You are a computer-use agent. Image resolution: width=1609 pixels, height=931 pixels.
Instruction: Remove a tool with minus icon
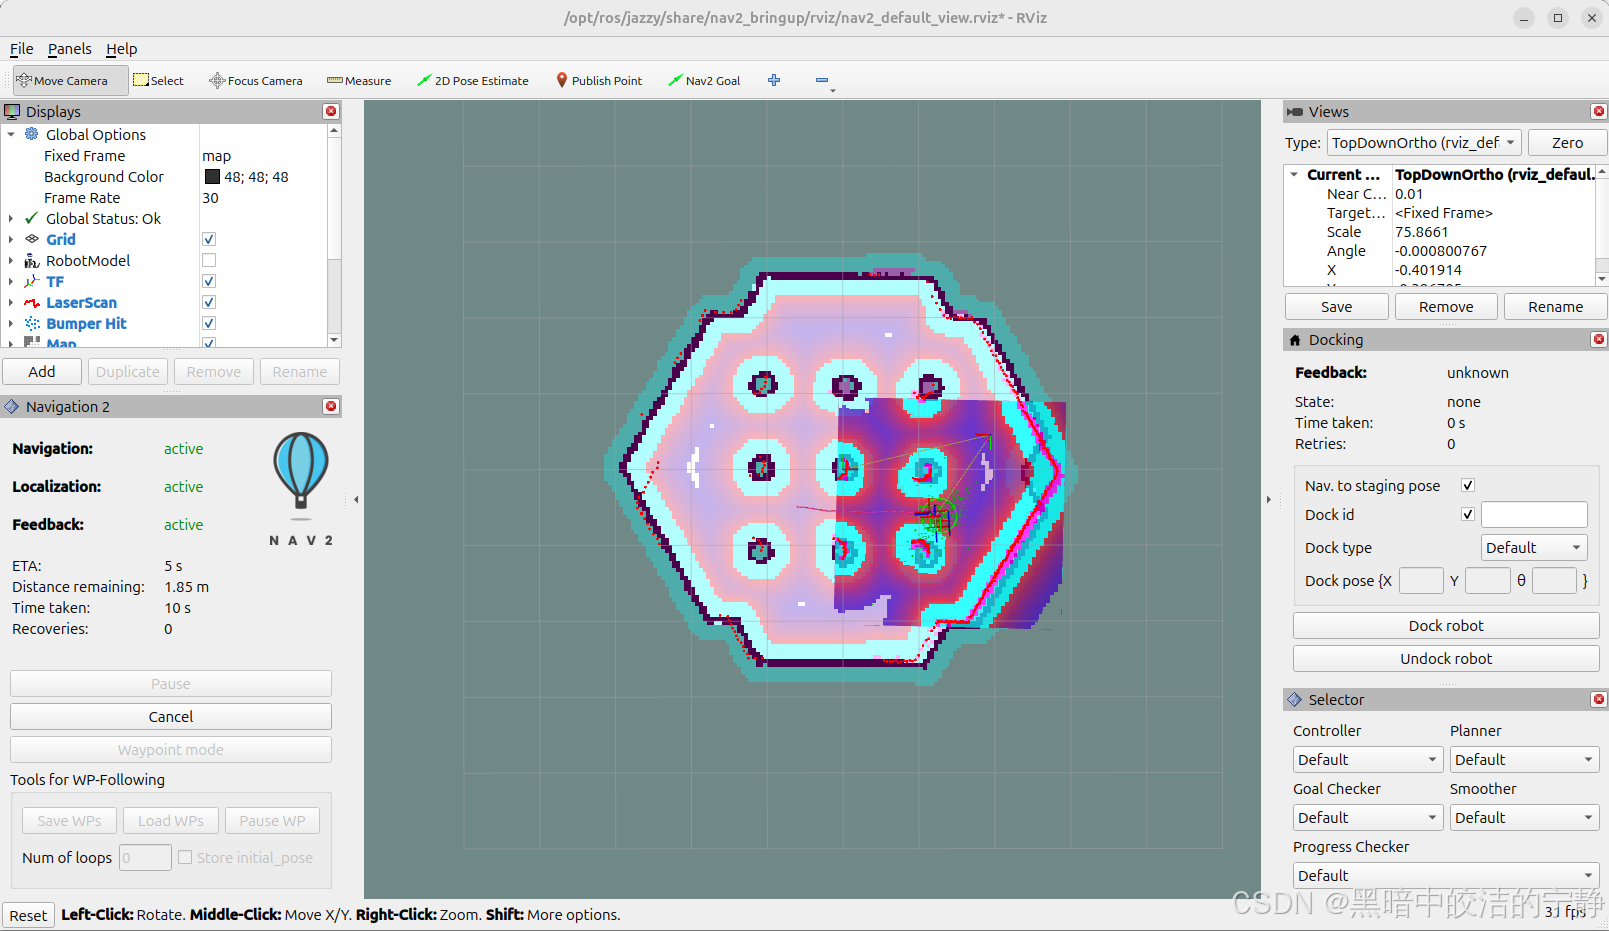coord(822,80)
